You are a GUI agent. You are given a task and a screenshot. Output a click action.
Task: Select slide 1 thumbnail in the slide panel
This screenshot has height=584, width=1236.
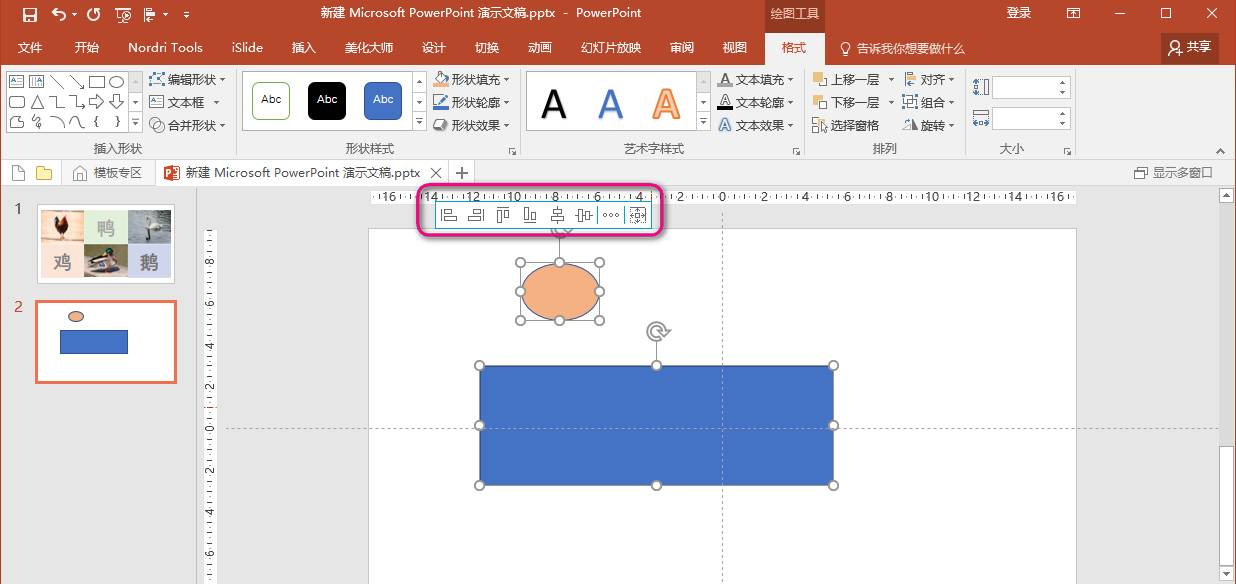[x=106, y=244]
